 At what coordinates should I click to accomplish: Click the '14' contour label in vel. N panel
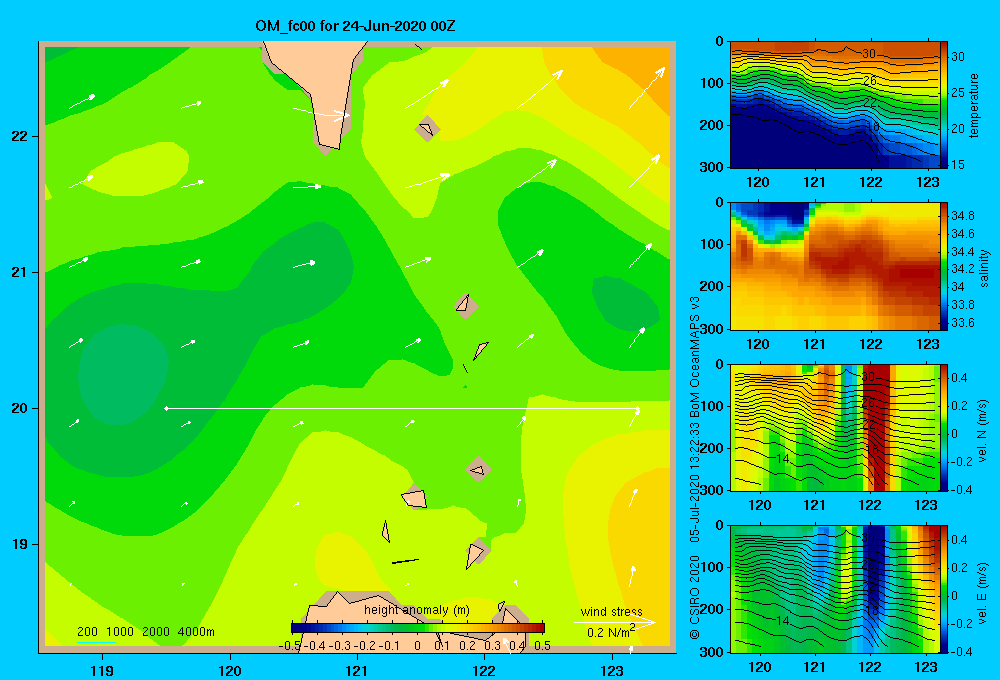[x=783, y=459]
